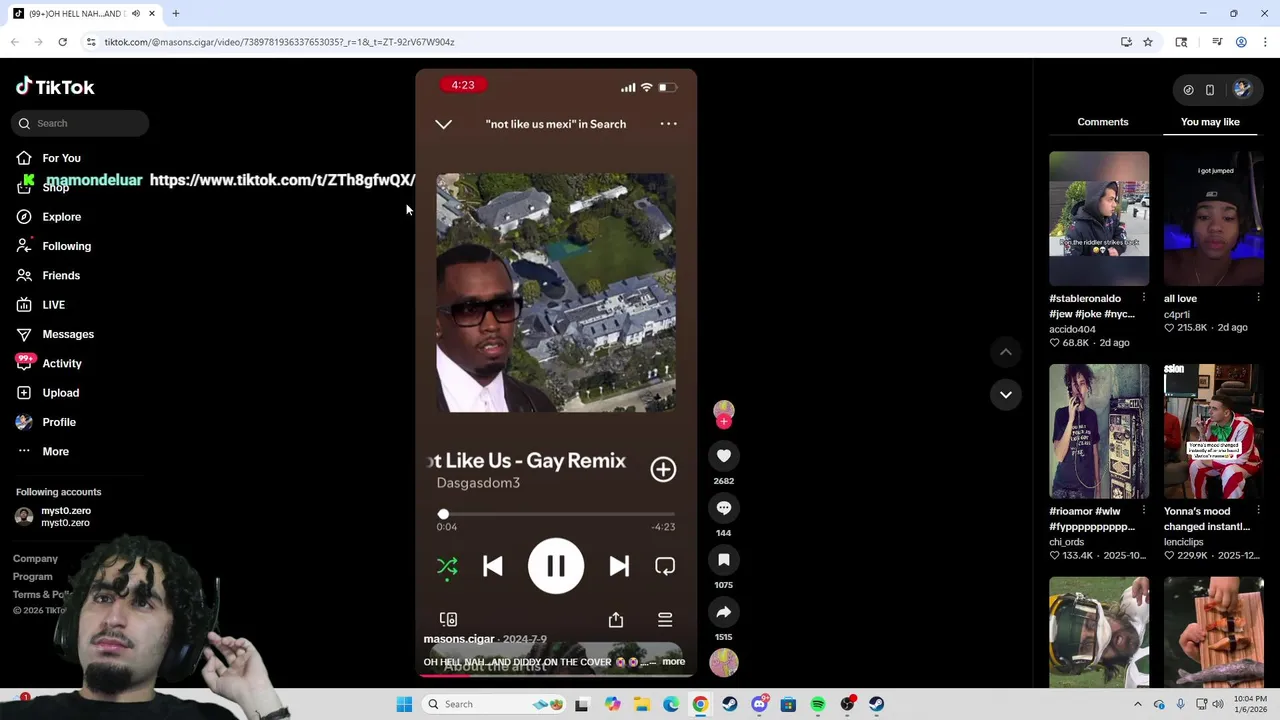Click the TikTok search field

point(81,123)
